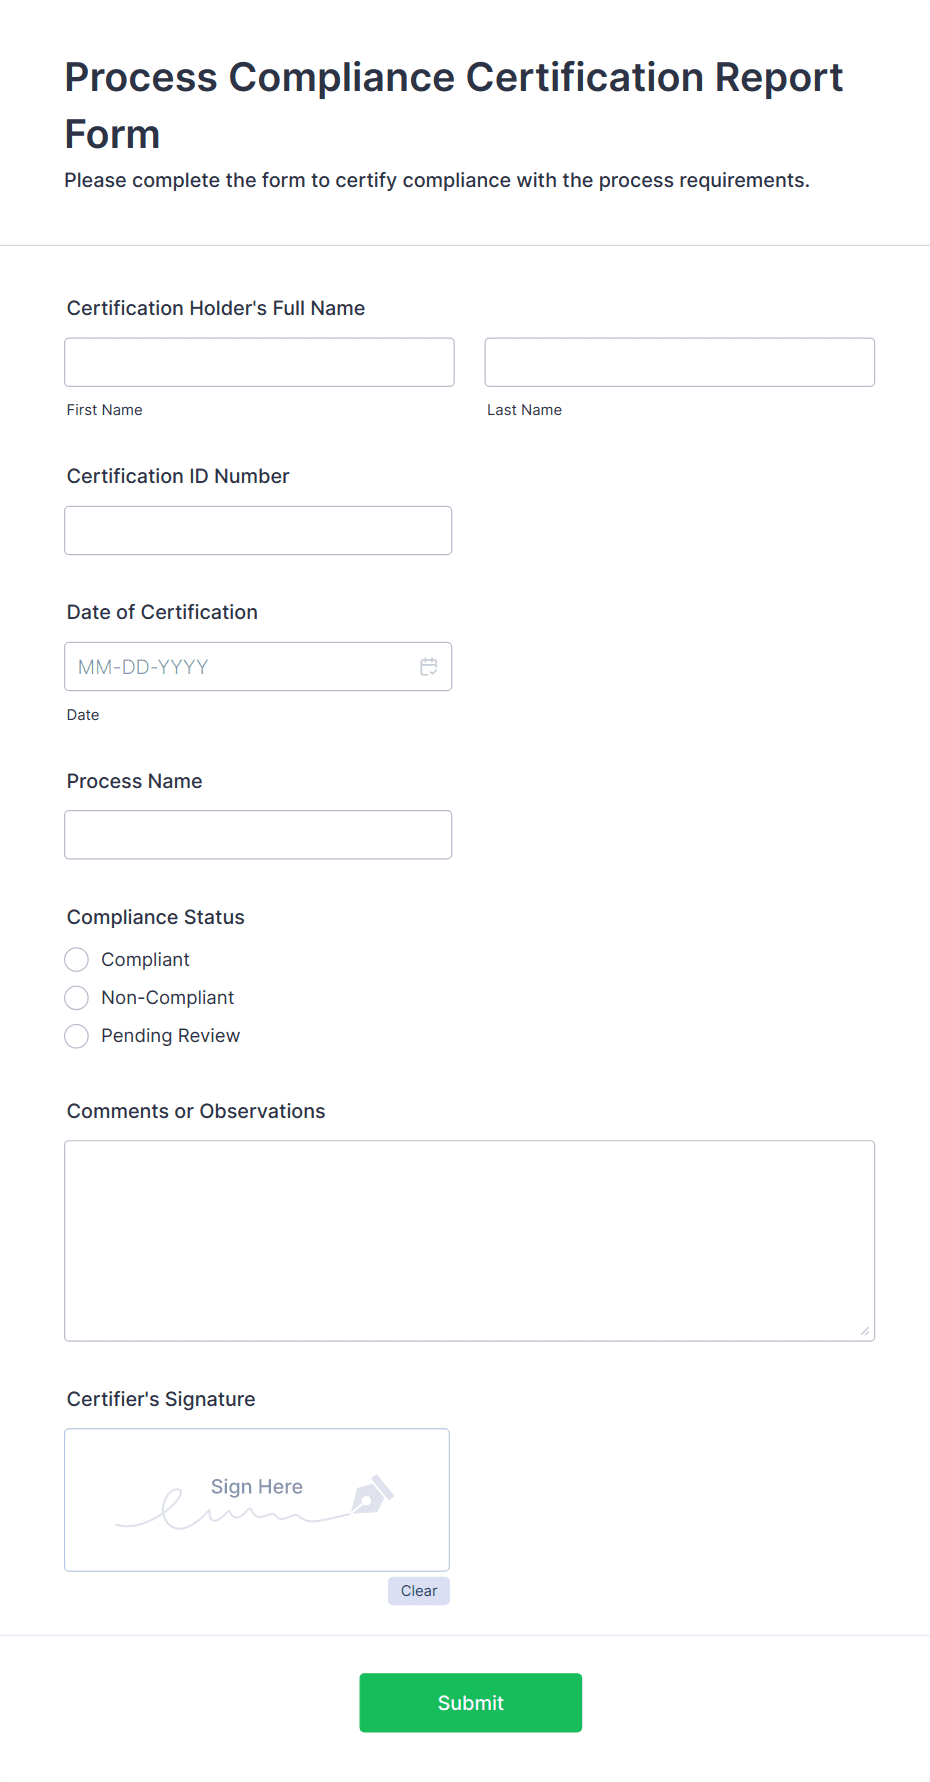This screenshot has width=930, height=1782.
Task: Select the Compliant radio button
Action: click(x=76, y=959)
